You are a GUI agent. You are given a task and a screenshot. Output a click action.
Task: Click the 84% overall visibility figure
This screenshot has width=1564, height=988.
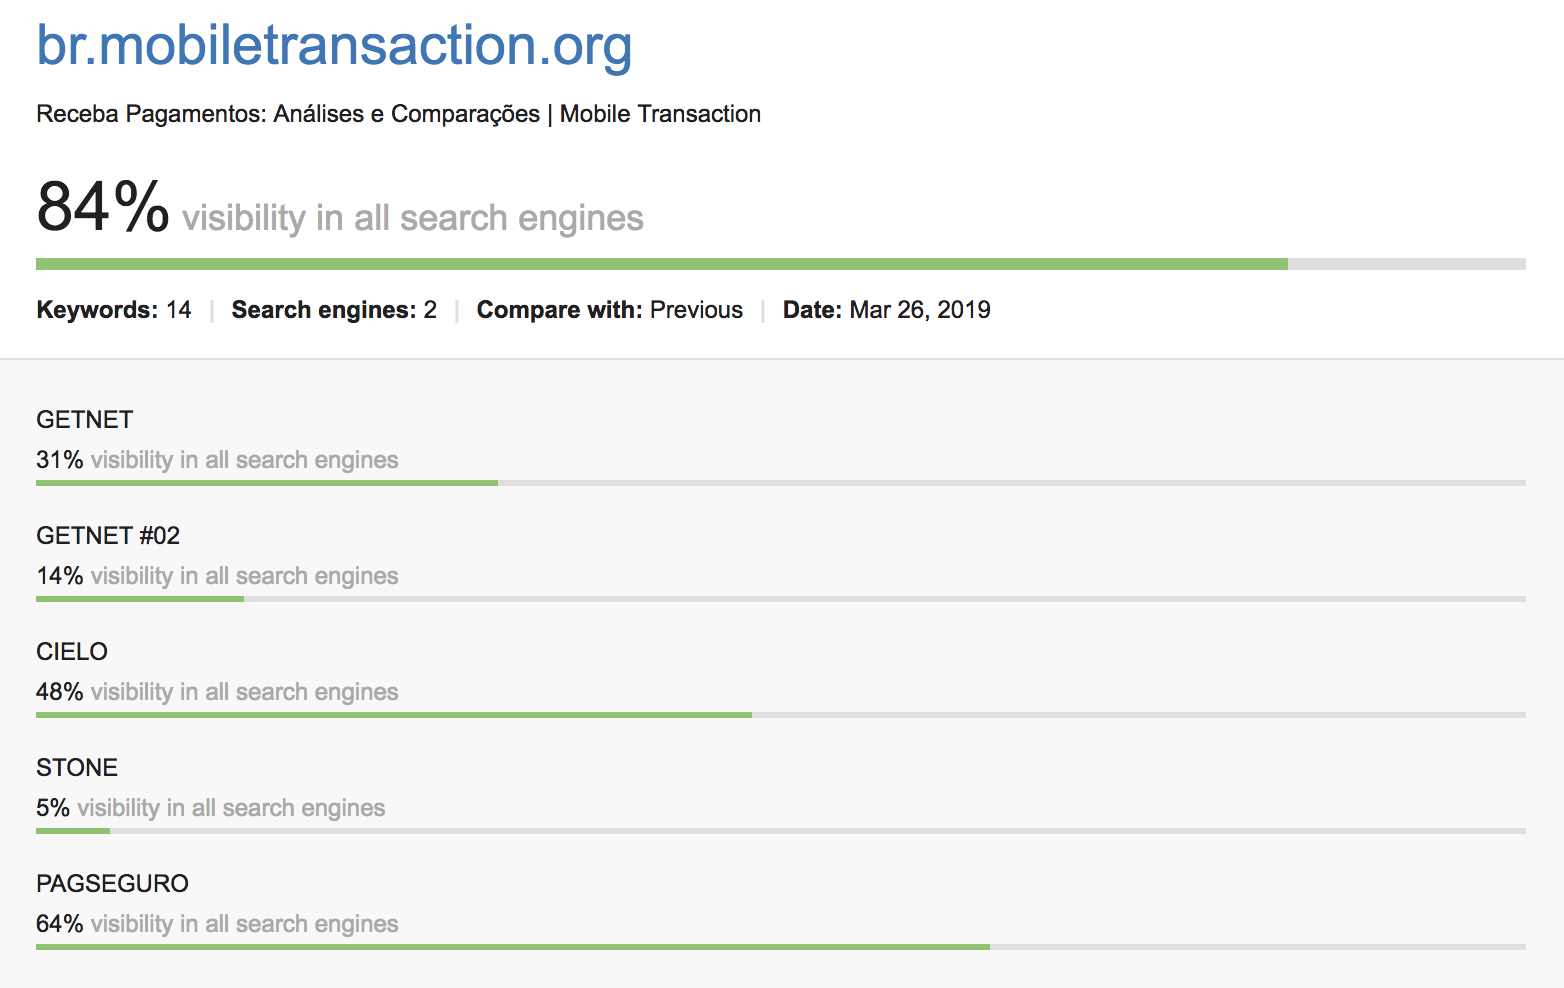point(103,207)
